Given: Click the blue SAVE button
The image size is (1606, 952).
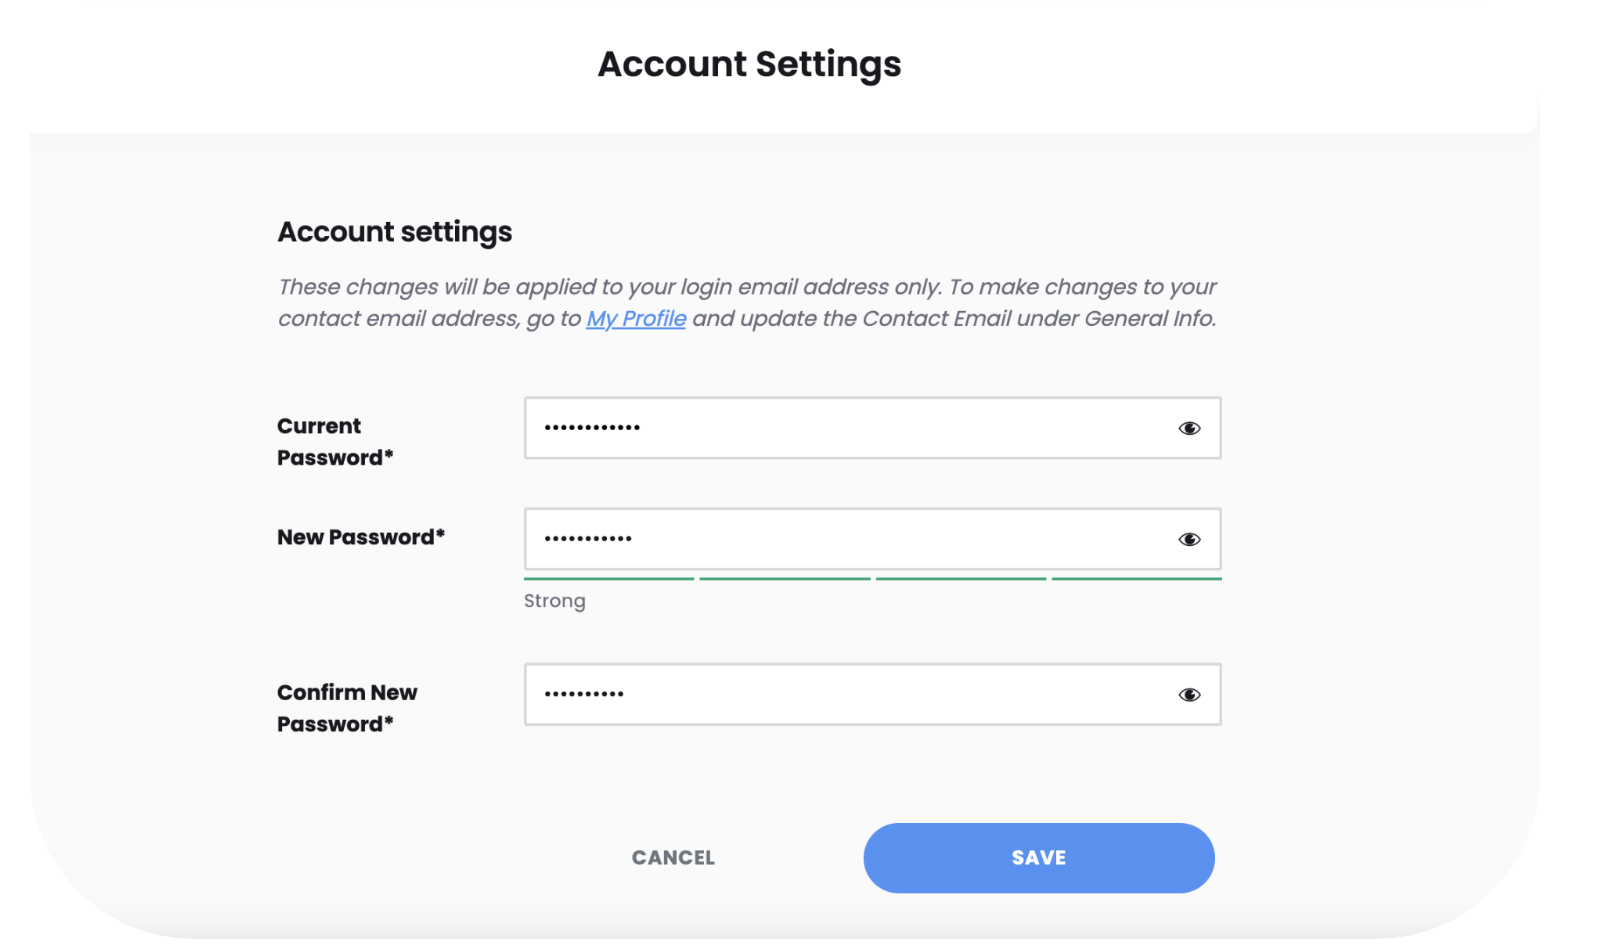Looking at the screenshot, I should [x=1039, y=858].
